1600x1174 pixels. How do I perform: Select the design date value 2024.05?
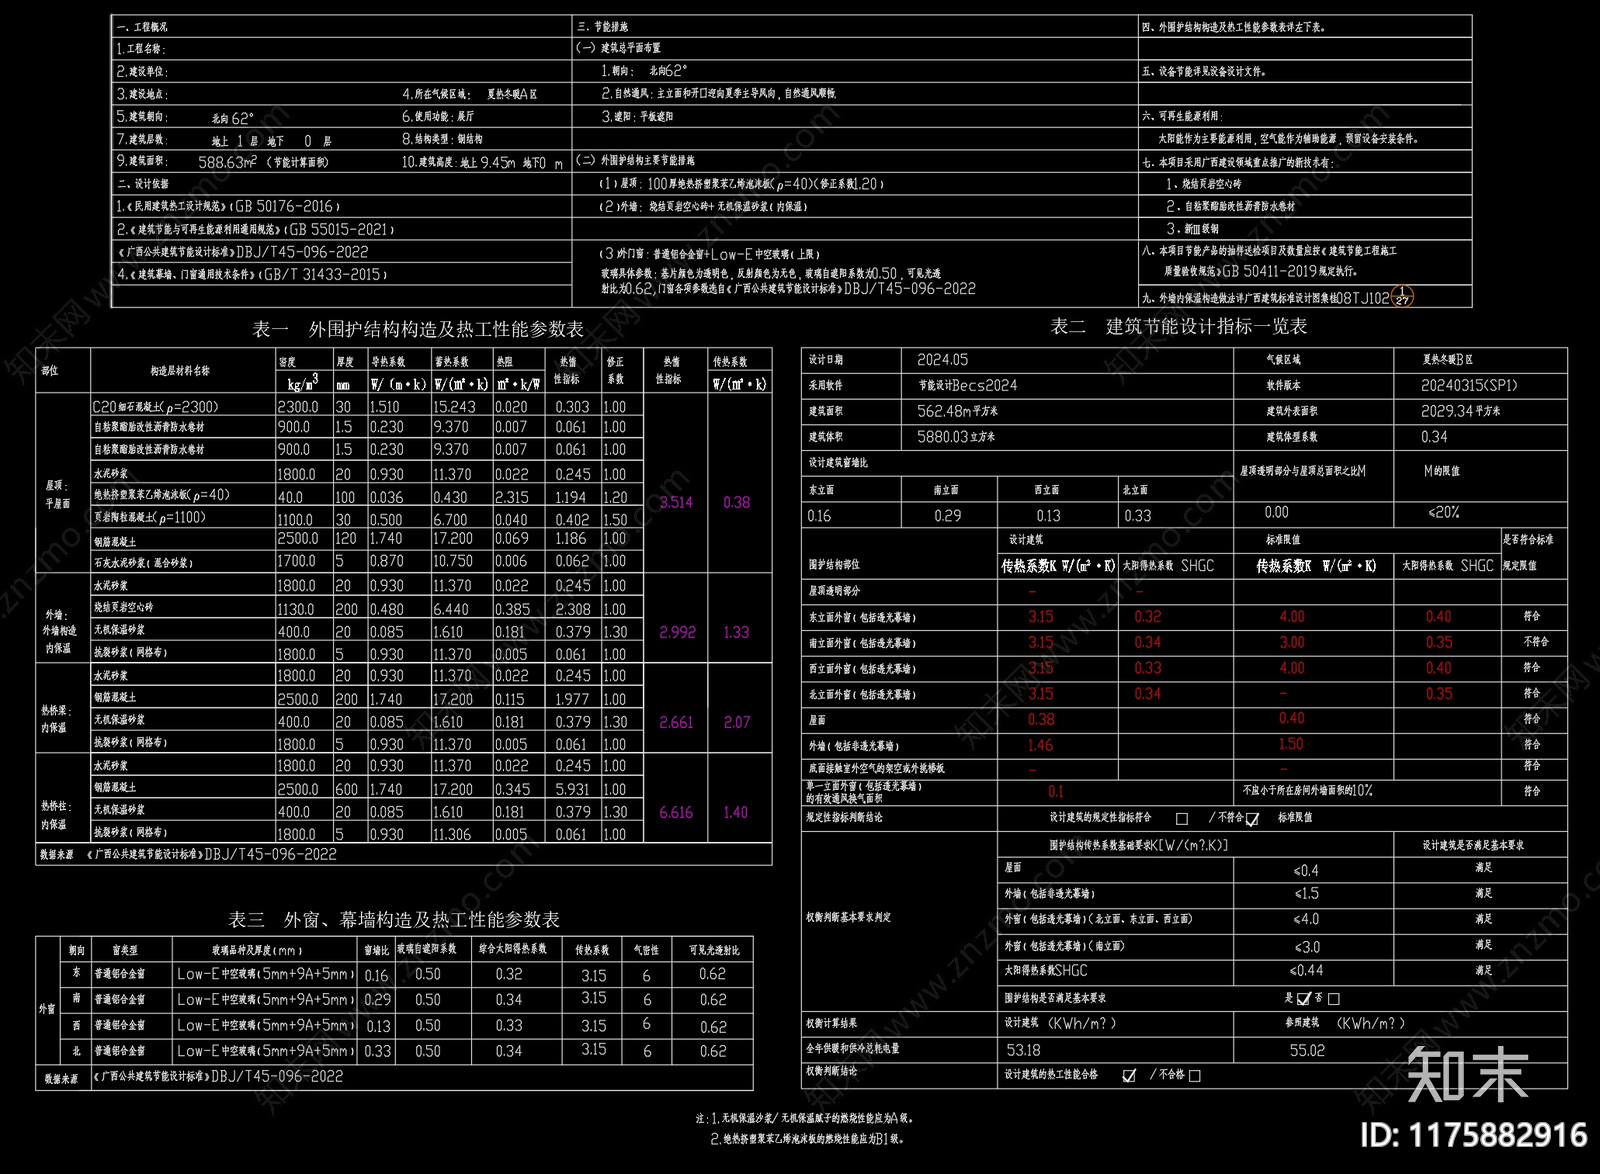click(x=942, y=359)
